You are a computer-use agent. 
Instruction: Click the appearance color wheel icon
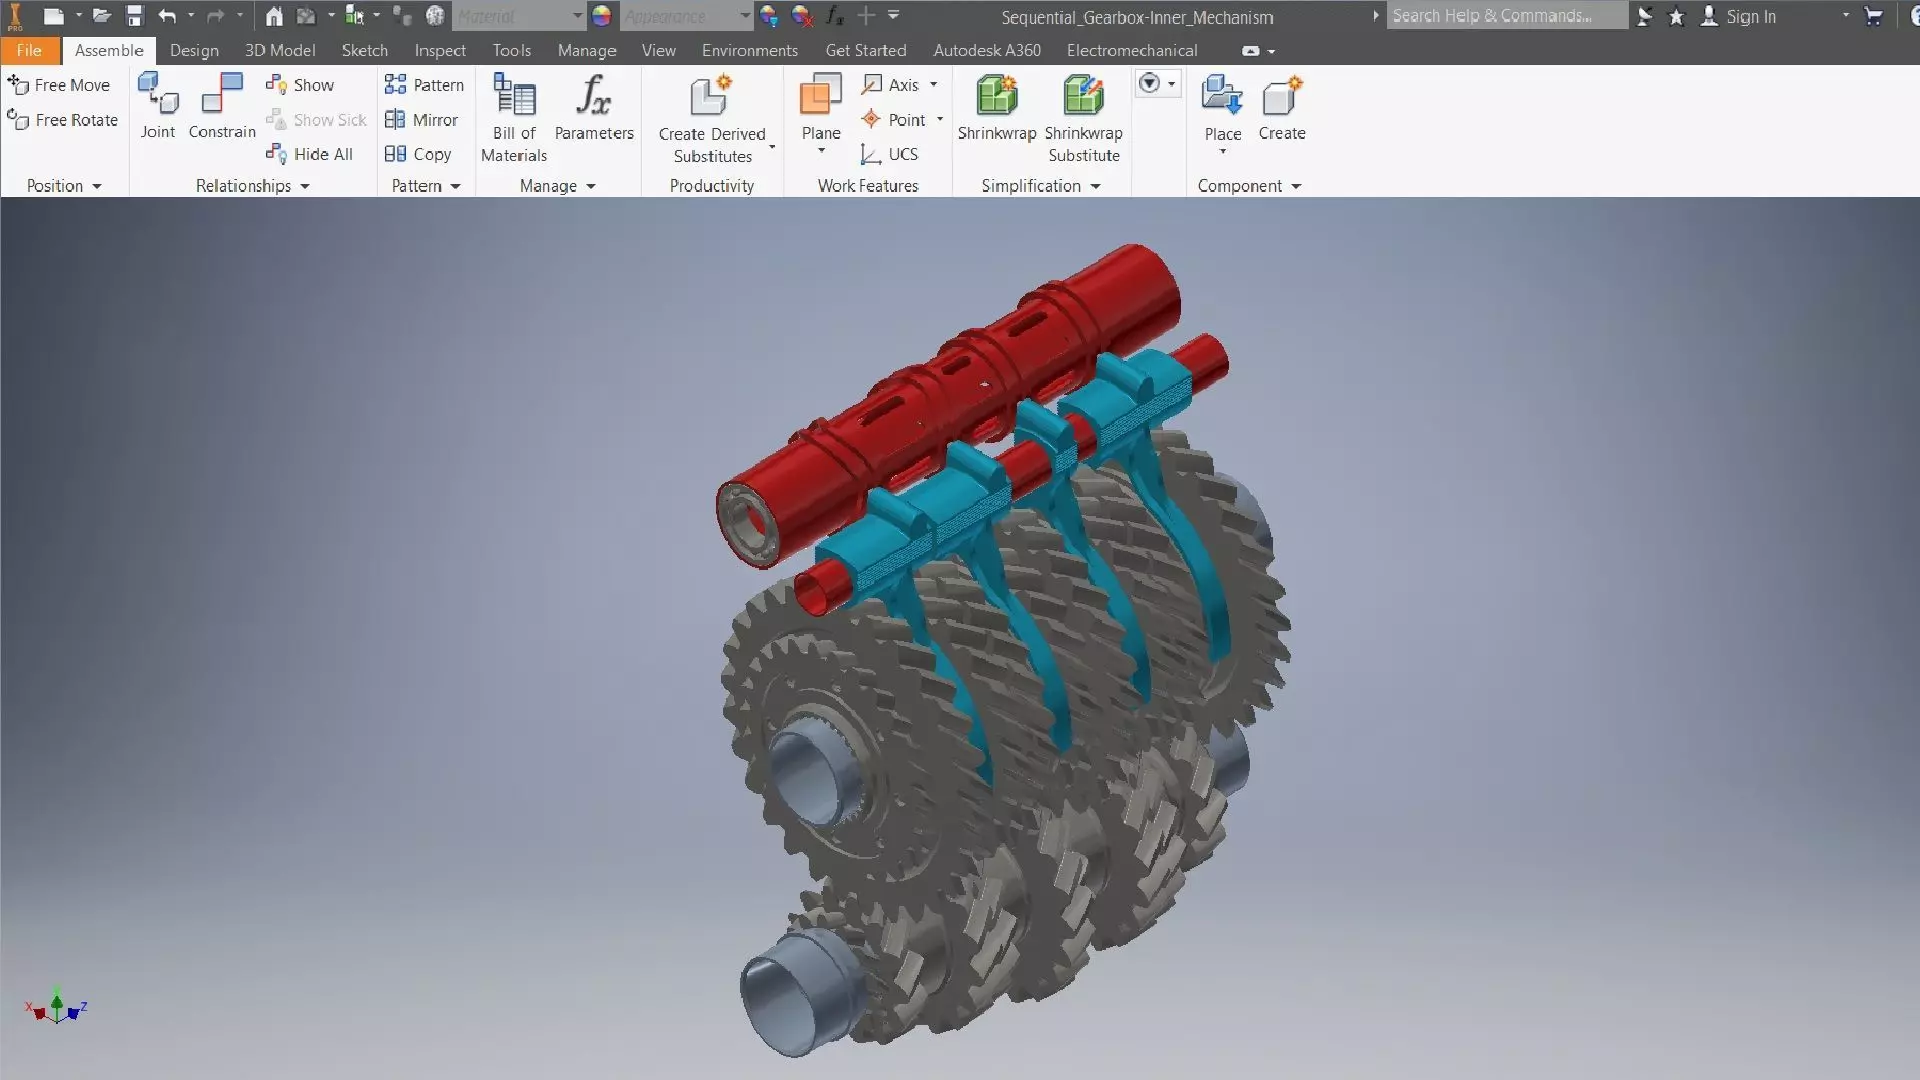601,16
